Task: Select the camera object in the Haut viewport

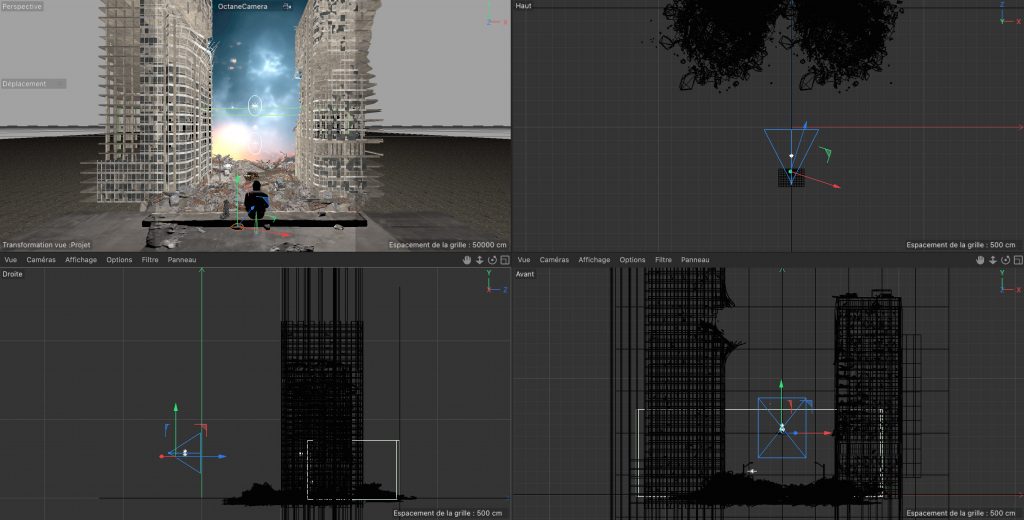Action: 791,156
